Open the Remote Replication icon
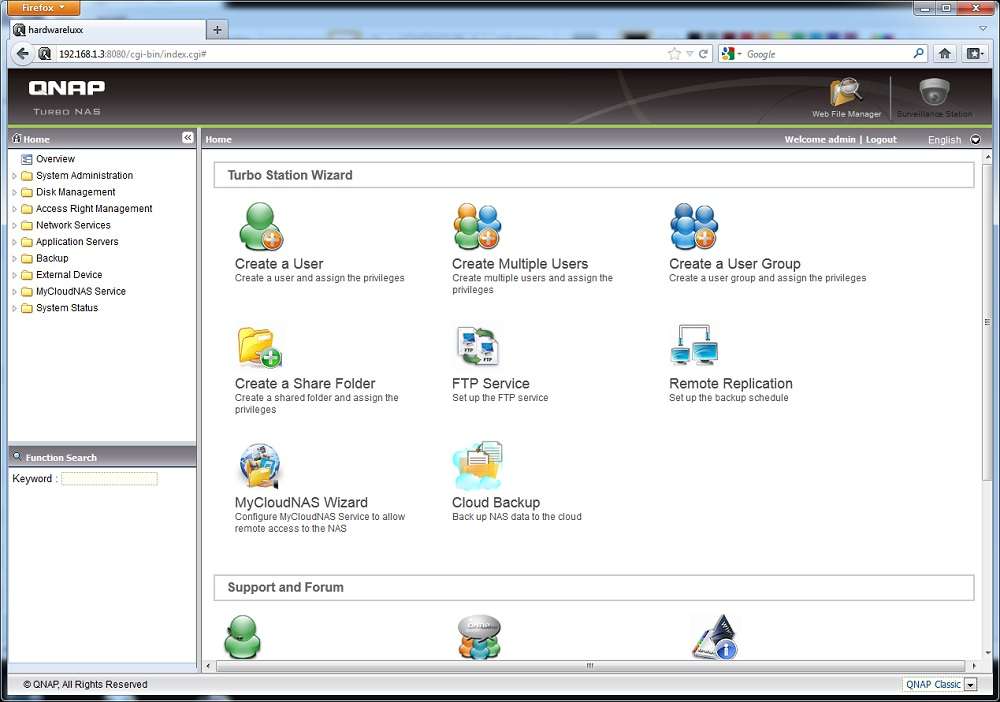This screenshot has height=702, width=1000. point(695,345)
